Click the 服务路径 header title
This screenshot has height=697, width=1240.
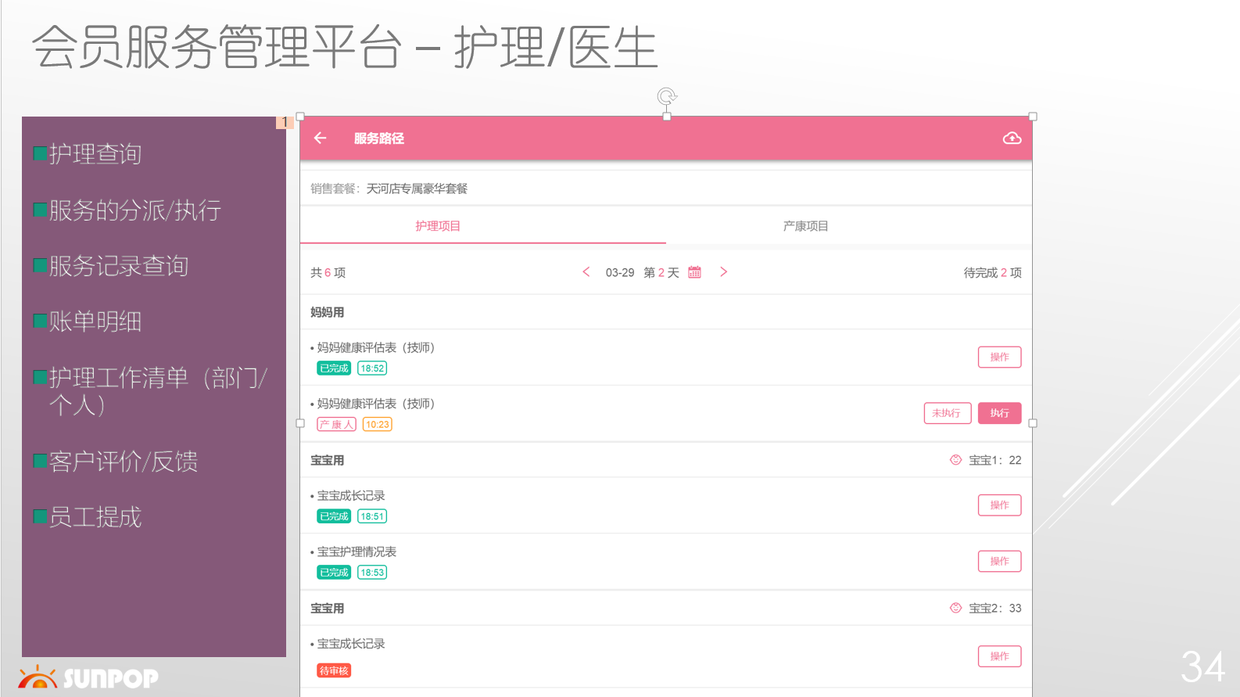tap(379, 138)
